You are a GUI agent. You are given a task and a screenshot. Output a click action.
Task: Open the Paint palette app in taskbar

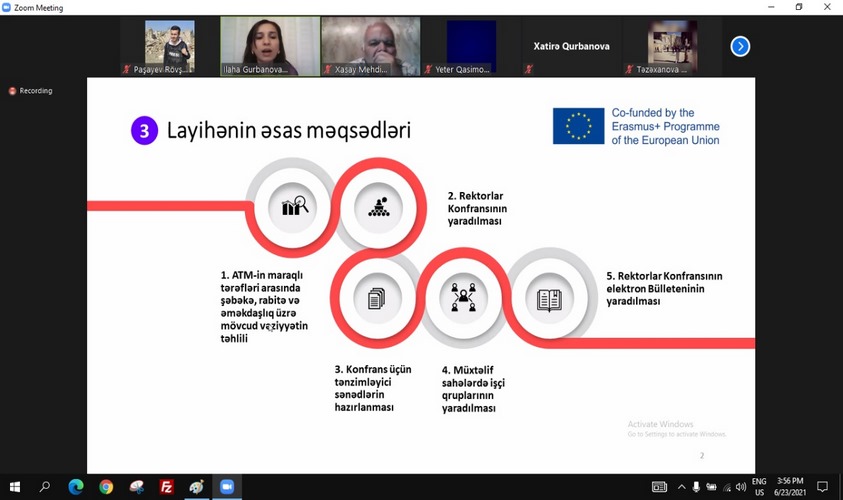click(197, 487)
